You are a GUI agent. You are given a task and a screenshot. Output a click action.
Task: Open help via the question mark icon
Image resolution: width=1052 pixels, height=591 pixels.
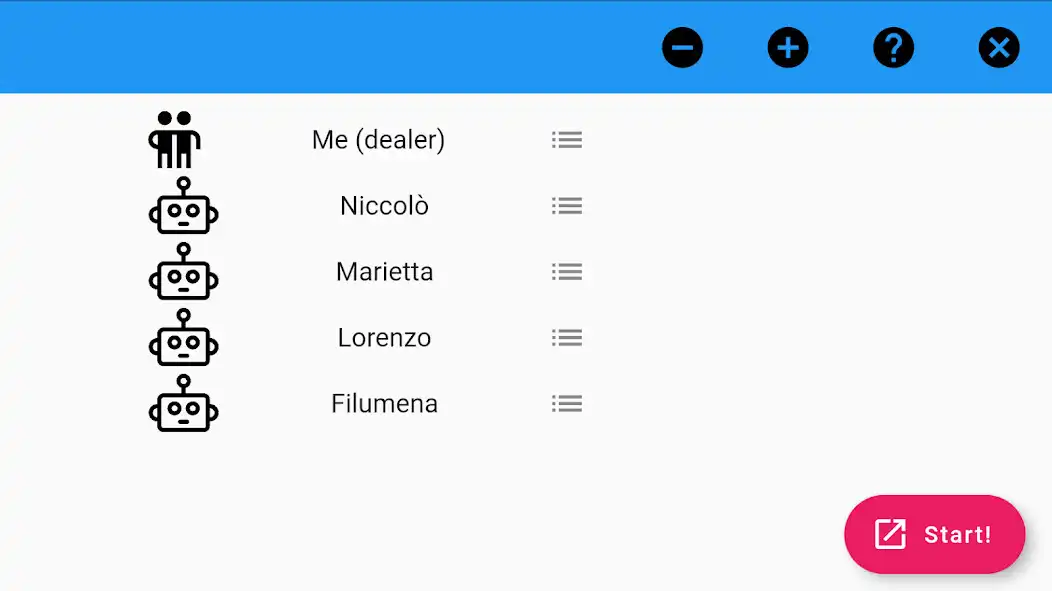click(893, 48)
